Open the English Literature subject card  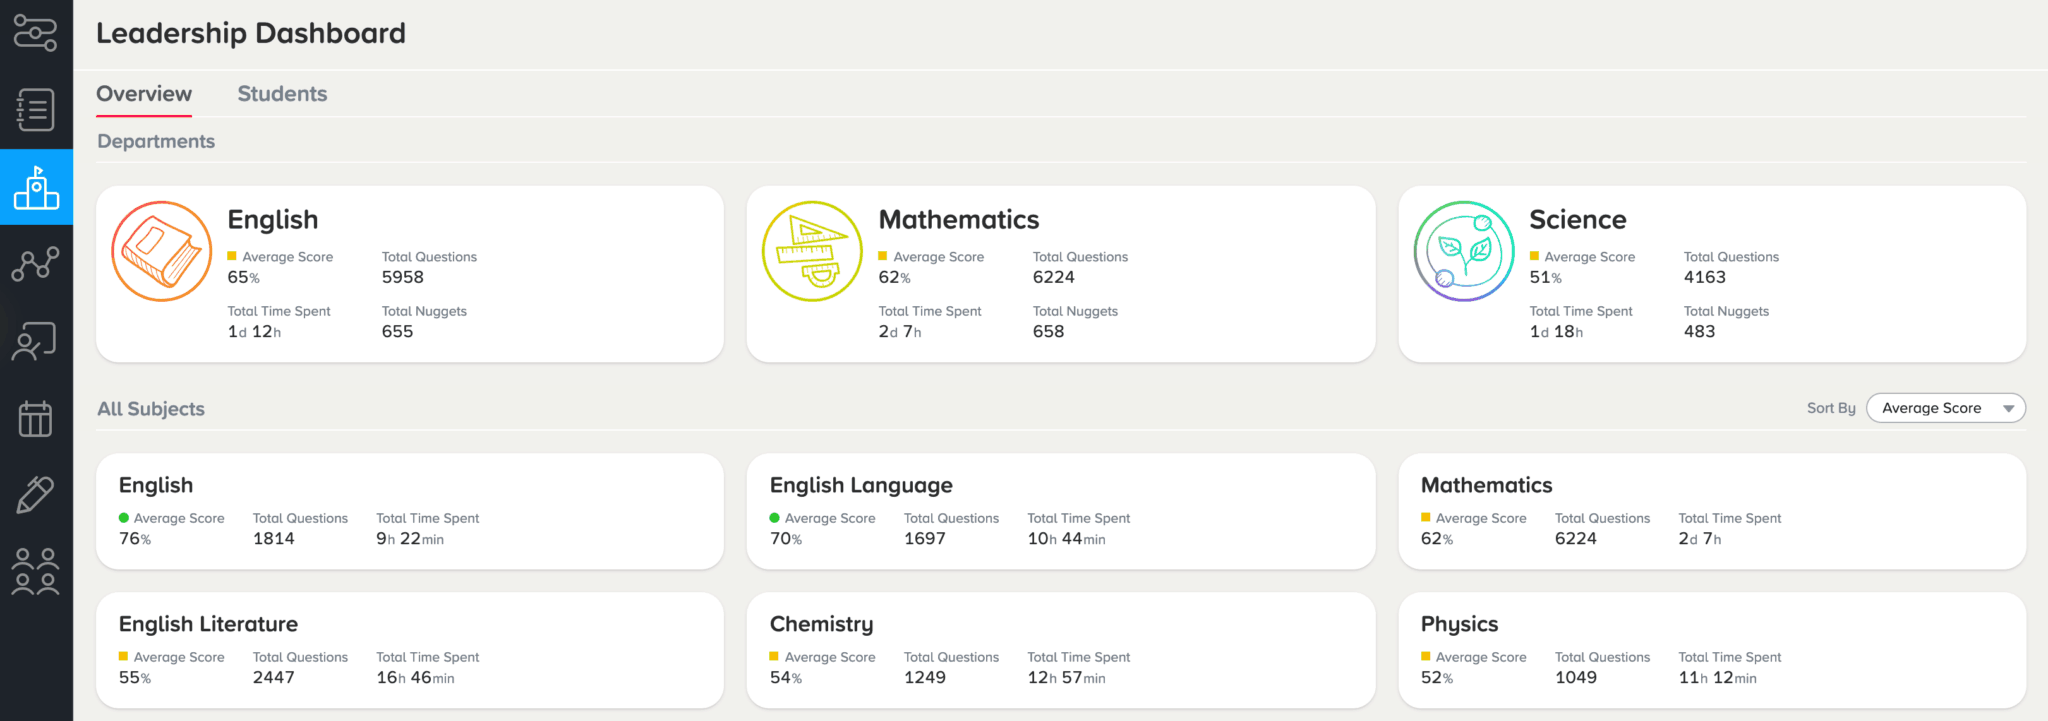(410, 651)
